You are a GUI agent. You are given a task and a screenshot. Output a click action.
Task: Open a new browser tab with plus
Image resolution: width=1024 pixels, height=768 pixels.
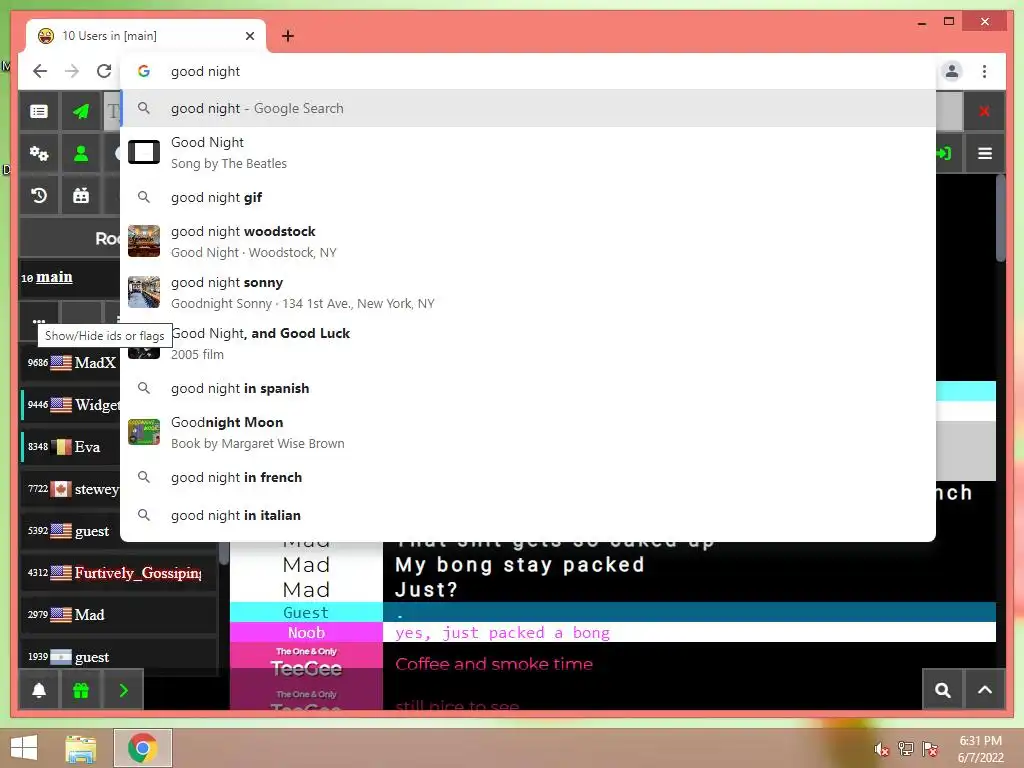288,36
